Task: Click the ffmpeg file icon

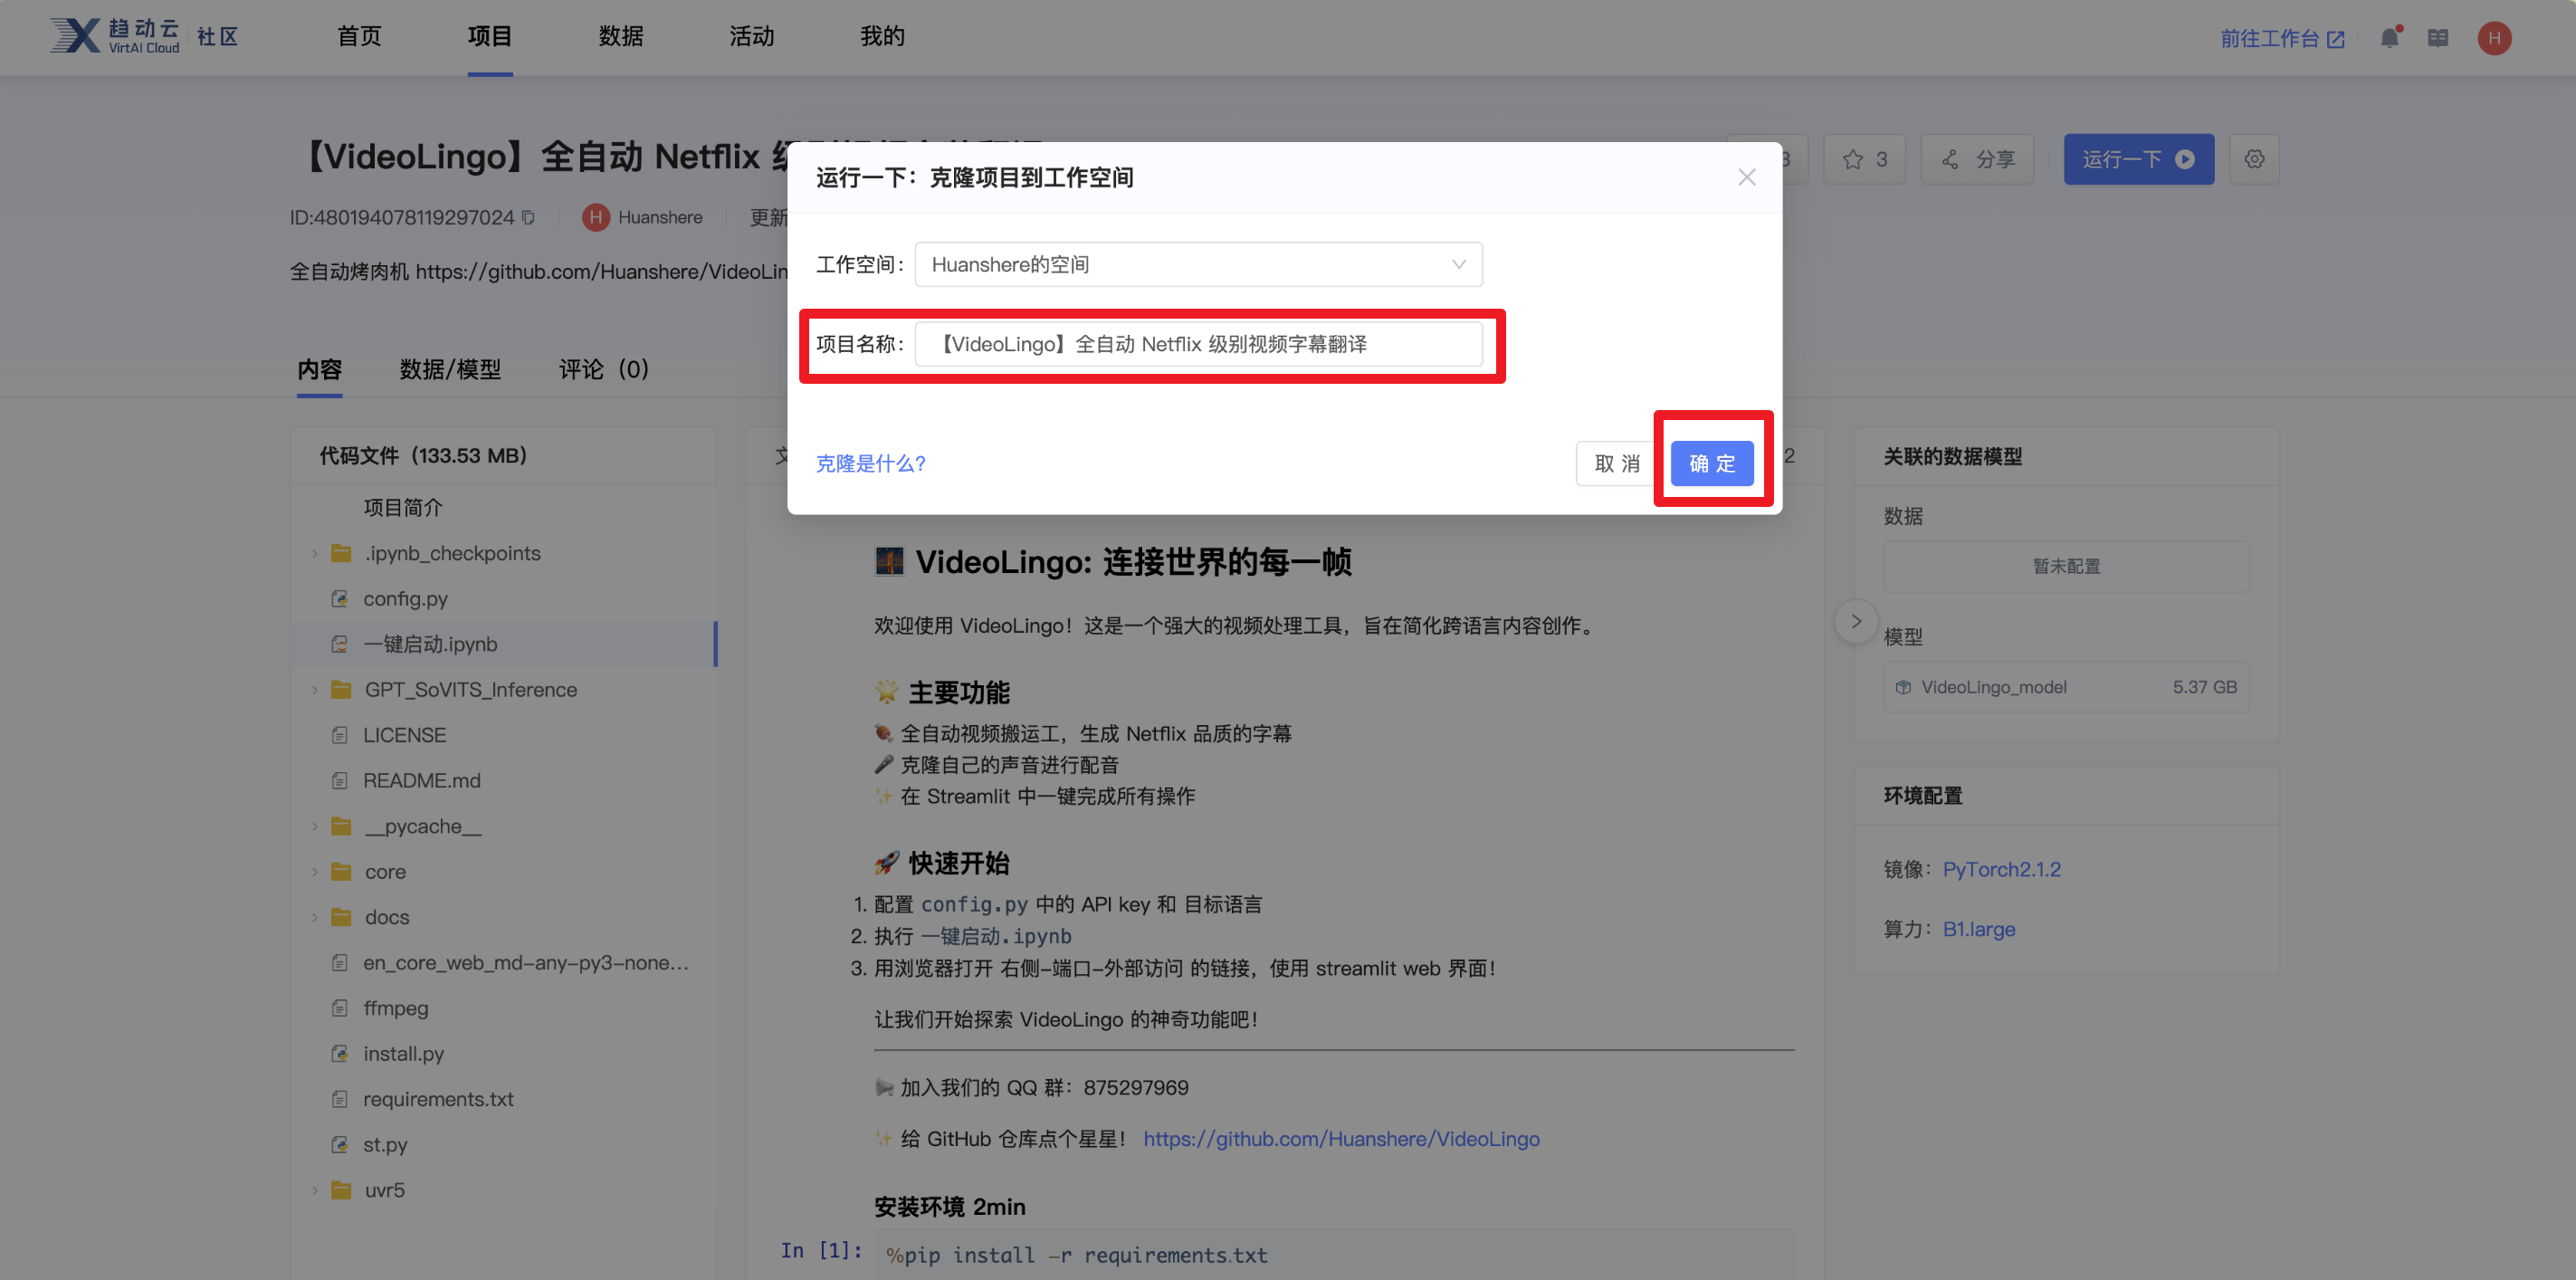Action: click(340, 1008)
